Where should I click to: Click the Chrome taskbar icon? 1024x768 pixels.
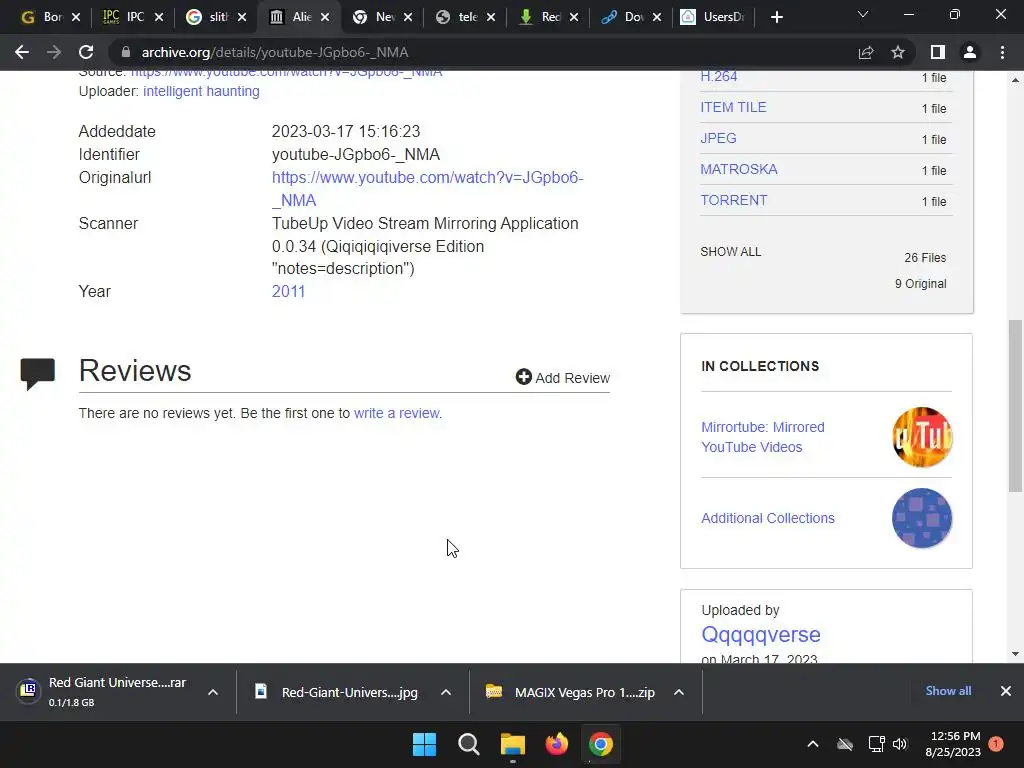[x=601, y=744]
